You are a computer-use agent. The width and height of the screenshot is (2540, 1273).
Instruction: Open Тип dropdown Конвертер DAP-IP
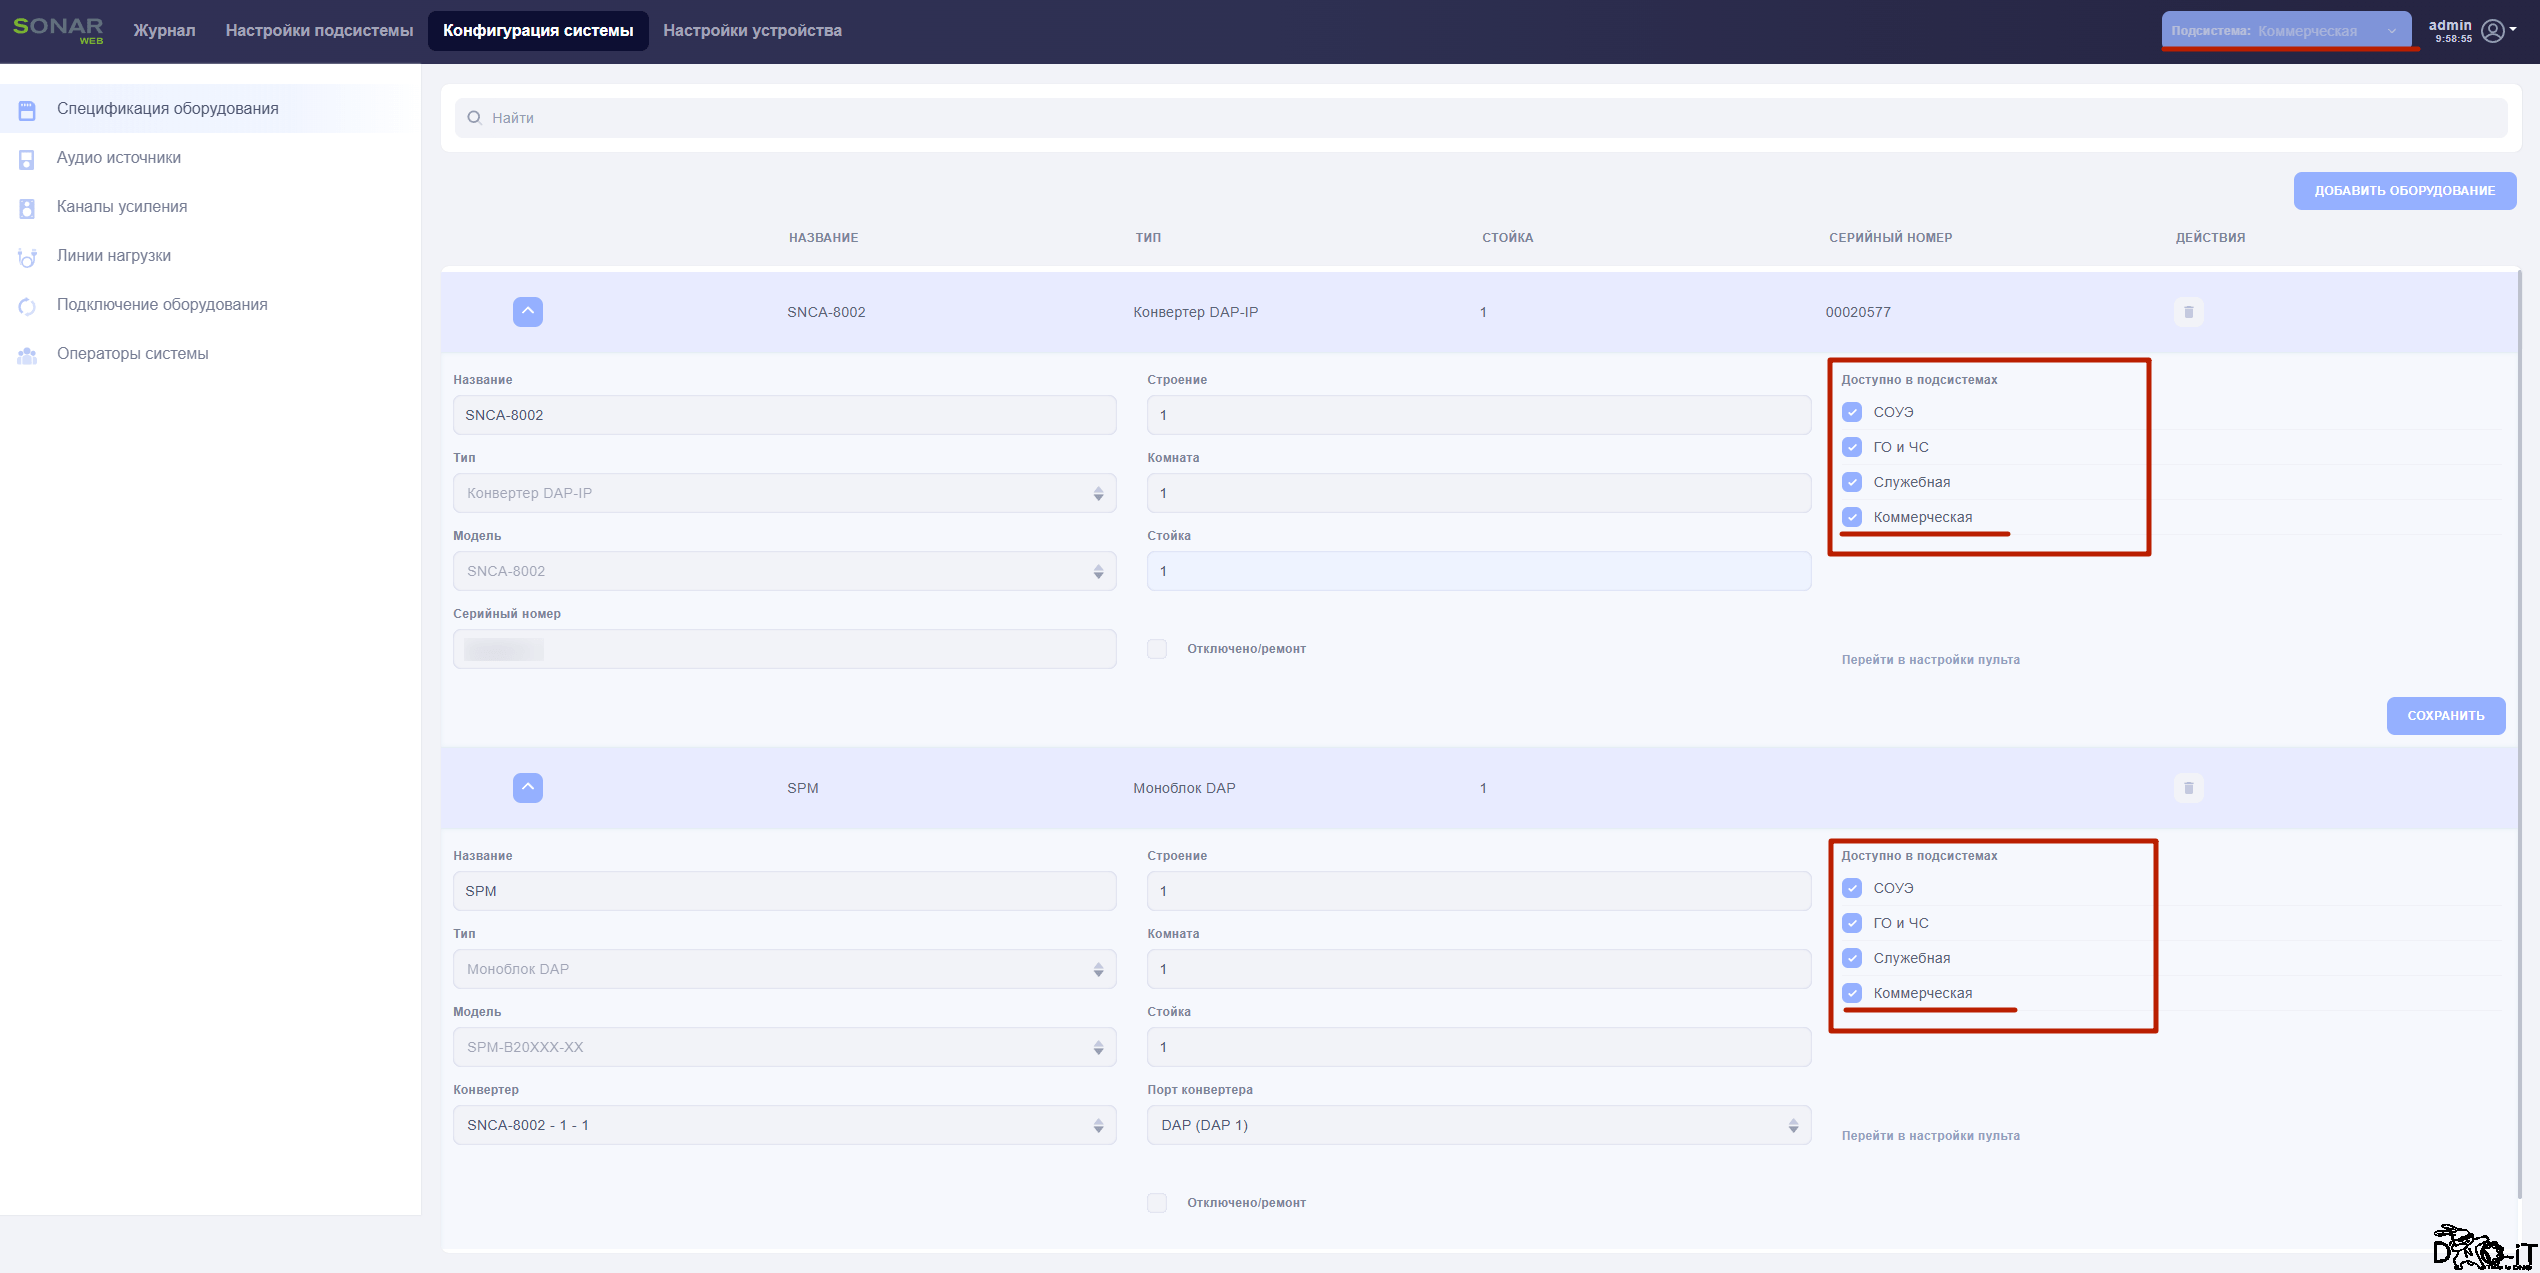click(785, 493)
